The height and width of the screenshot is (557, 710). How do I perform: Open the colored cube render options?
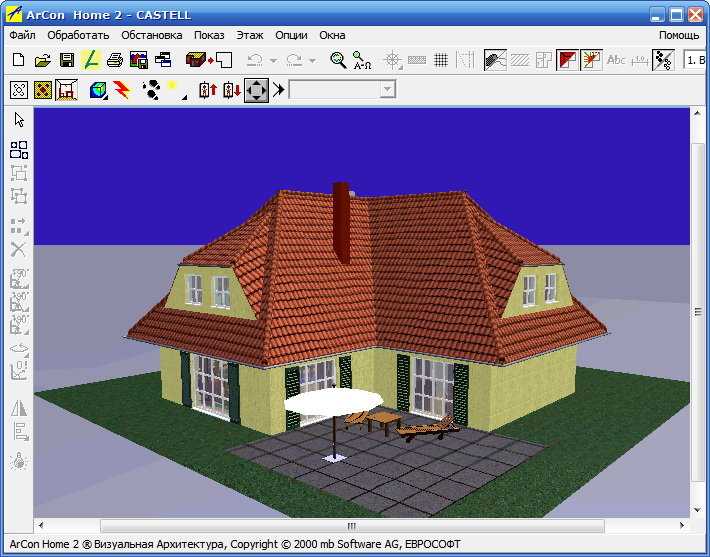pyautogui.click(x=98, y=90)
